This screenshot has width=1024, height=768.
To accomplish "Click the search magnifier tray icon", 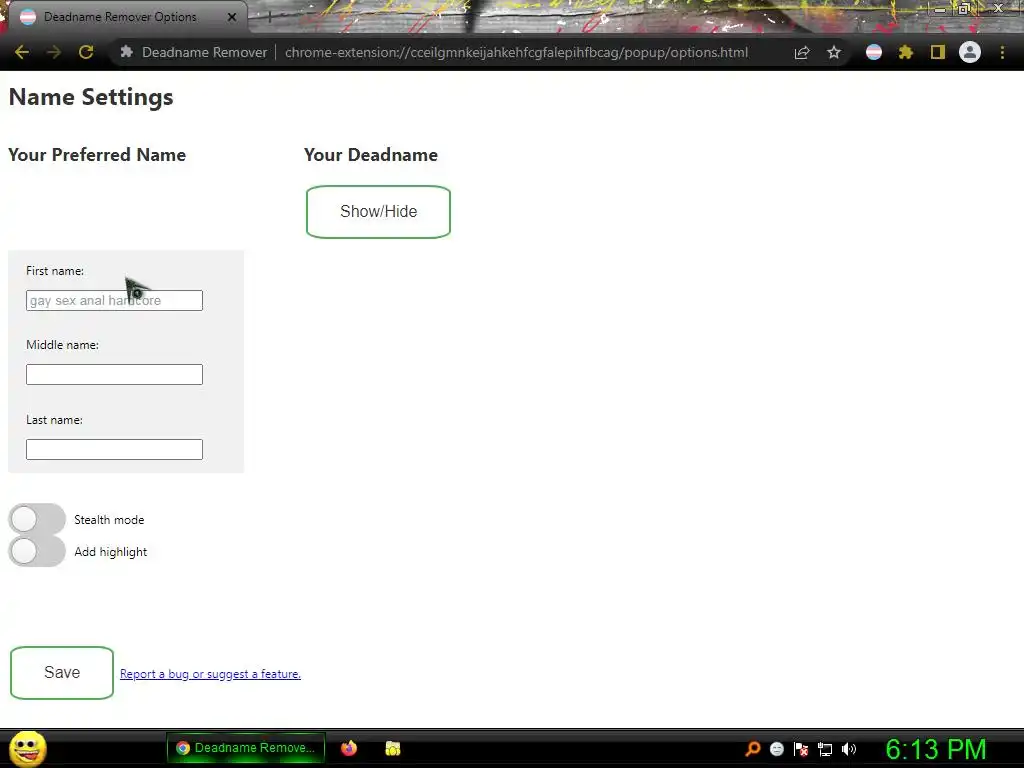I will [752, 748].
